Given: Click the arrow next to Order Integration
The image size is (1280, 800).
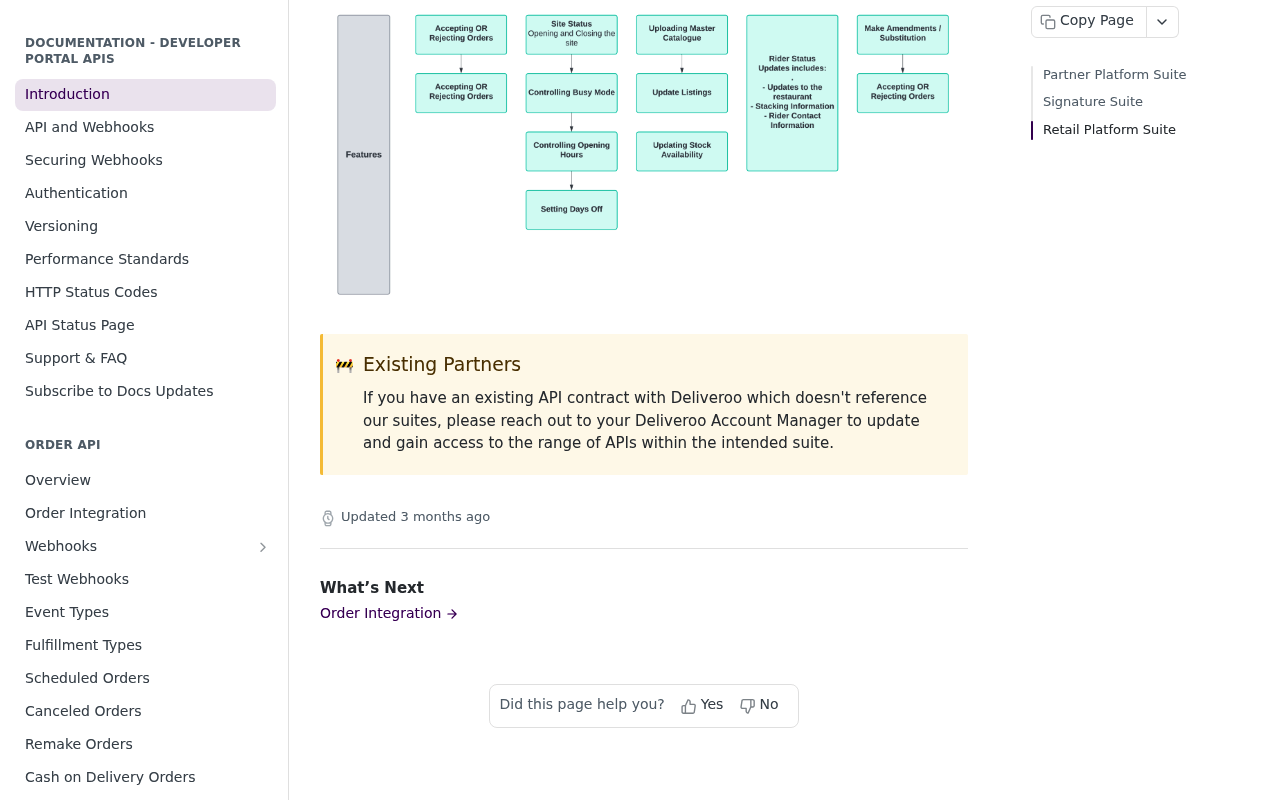Looking at the screenshot, I should click(452, 614).
